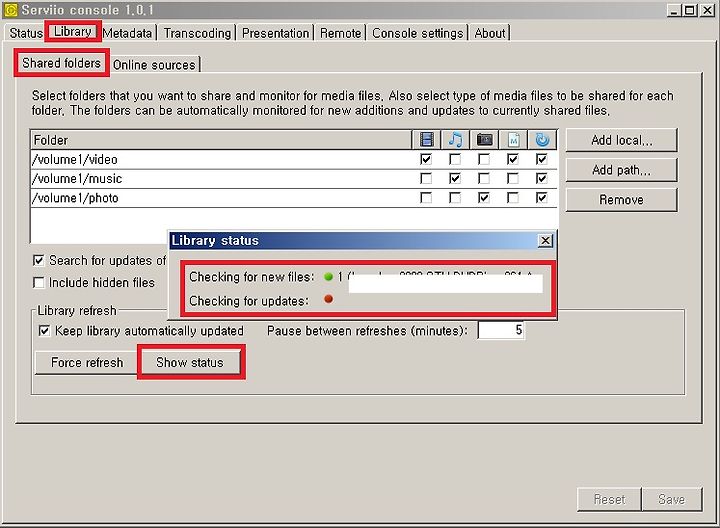This screenshot has height=528, width=720.
Task: Switch to the Status tab
Action: (x=26, y=33)
